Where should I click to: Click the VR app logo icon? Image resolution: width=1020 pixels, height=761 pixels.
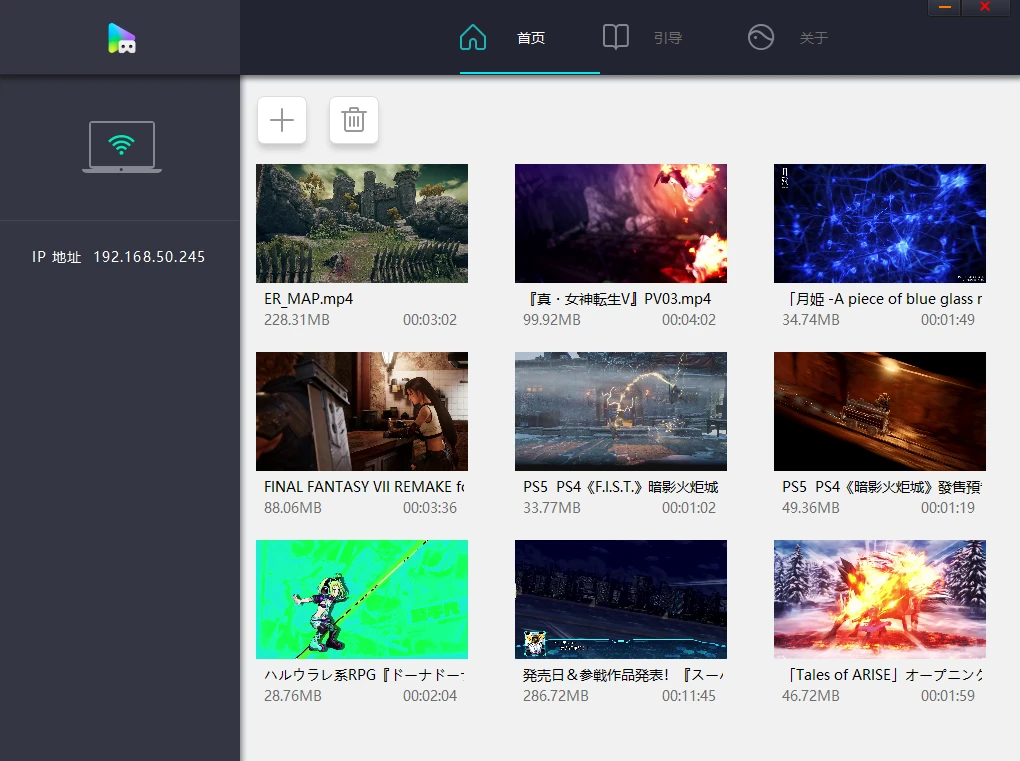[121, 38]
